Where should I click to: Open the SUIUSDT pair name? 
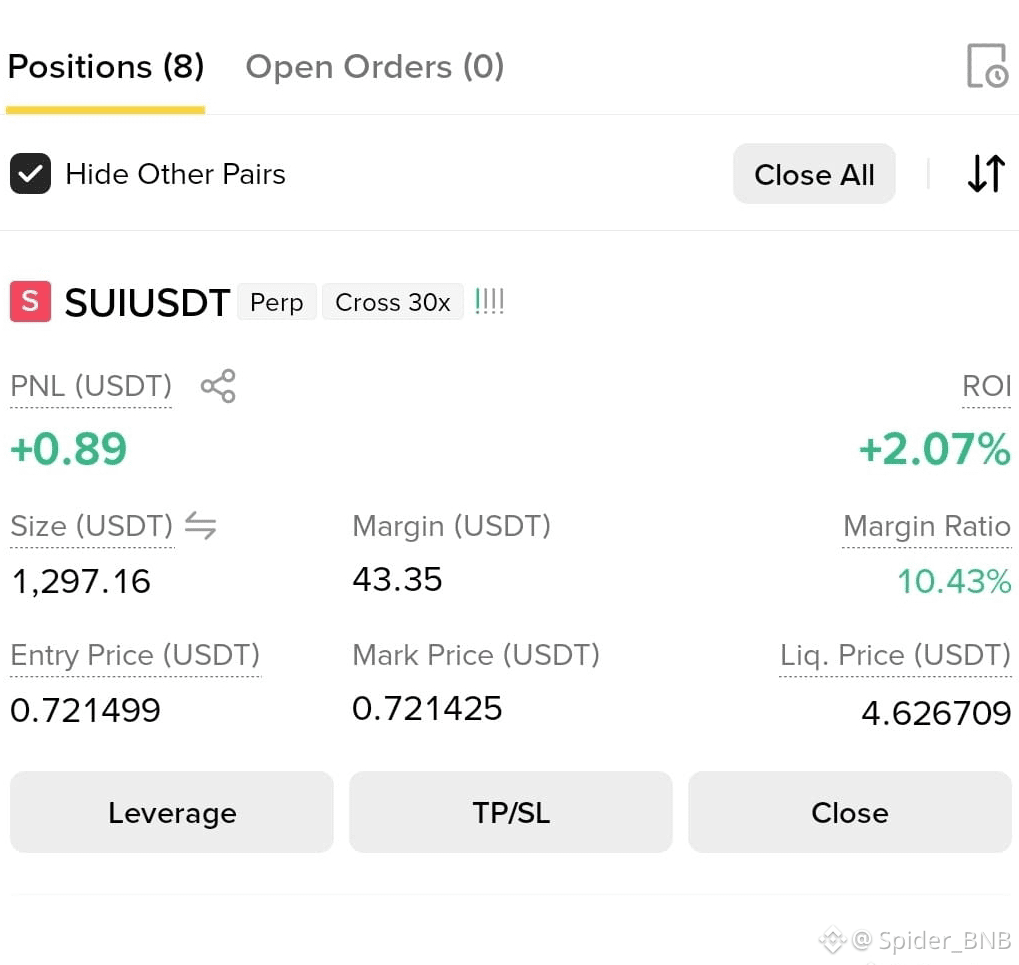147,302
